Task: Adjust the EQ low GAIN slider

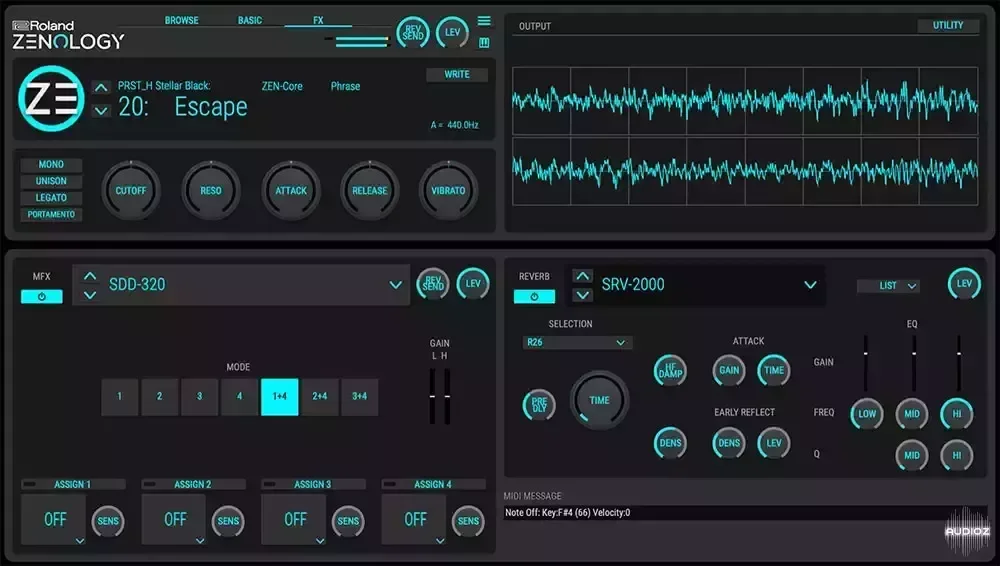Action: click(865, 362)
